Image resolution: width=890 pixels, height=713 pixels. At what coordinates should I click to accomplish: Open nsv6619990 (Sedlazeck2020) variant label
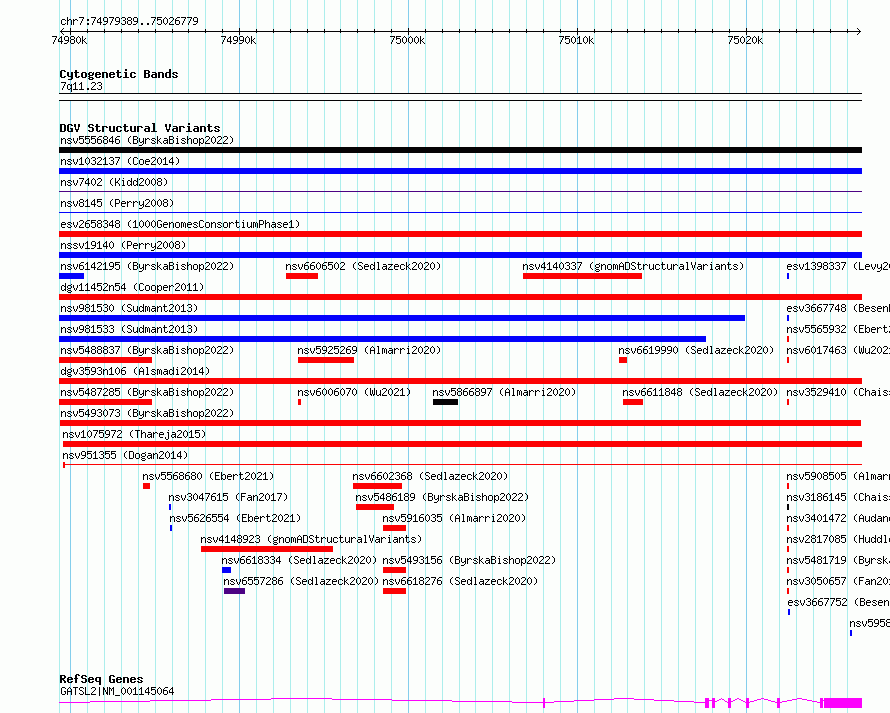(x=696, y=350)
